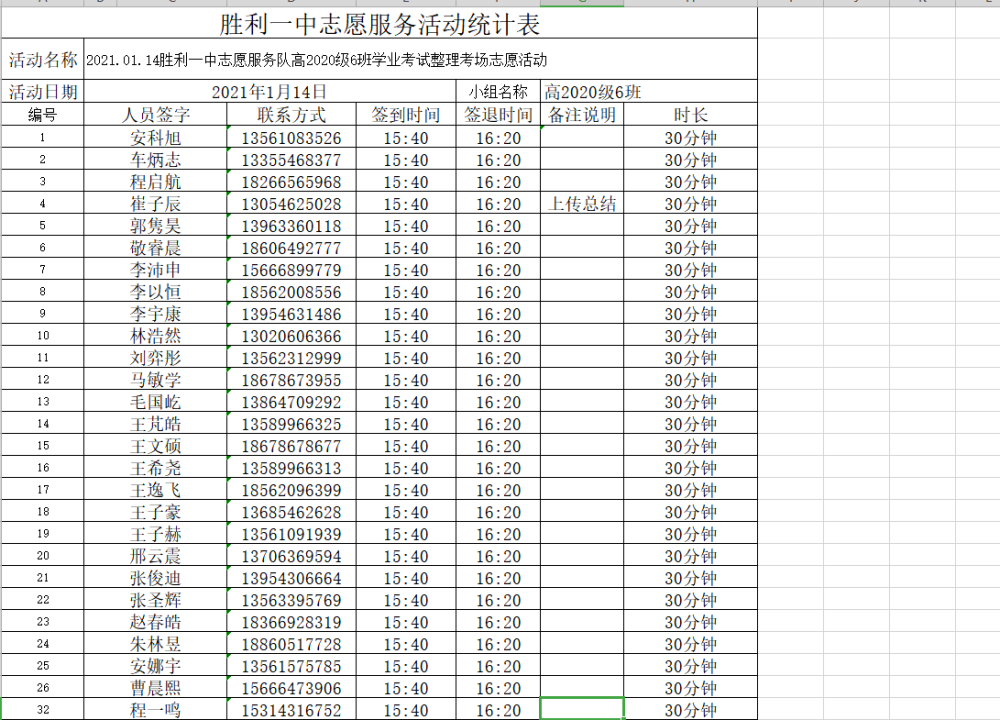Select phone number 13054625028

coord(291,203)
